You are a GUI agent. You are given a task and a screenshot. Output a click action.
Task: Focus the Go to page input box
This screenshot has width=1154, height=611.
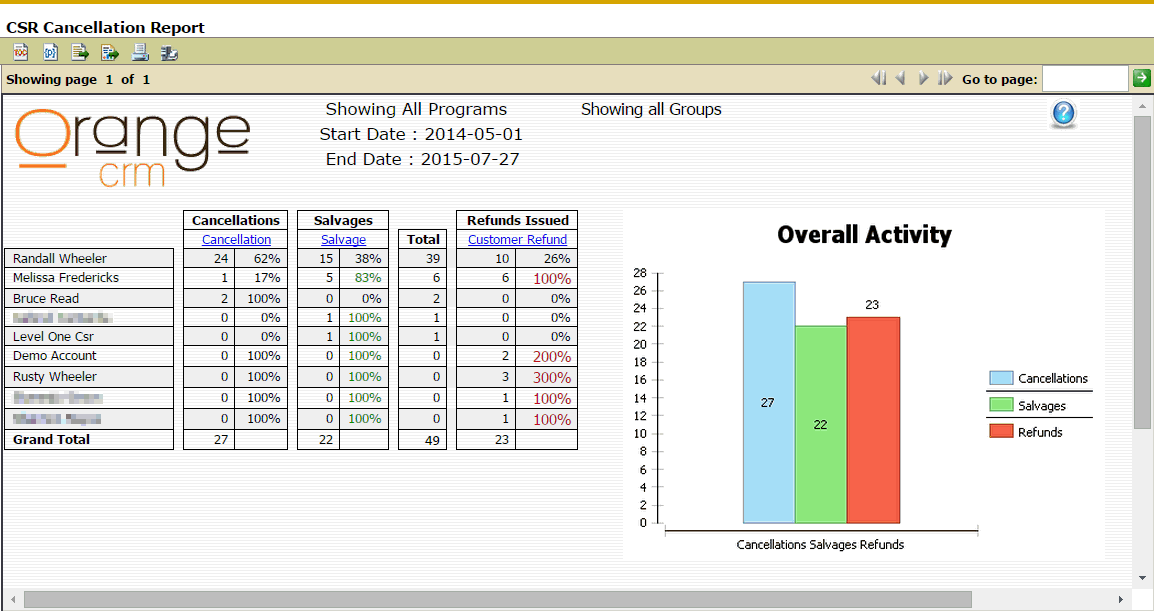[1085, 79]
